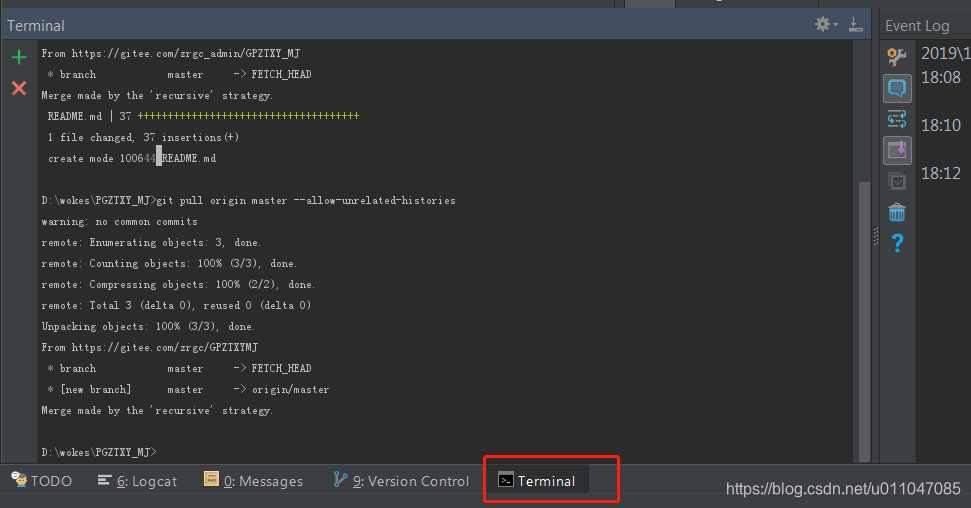The image size is (971, 508).
Task: Click the gitee.com/zrgc_admin/GPZTXY_MJ URL line
Action: coord(171,53)
